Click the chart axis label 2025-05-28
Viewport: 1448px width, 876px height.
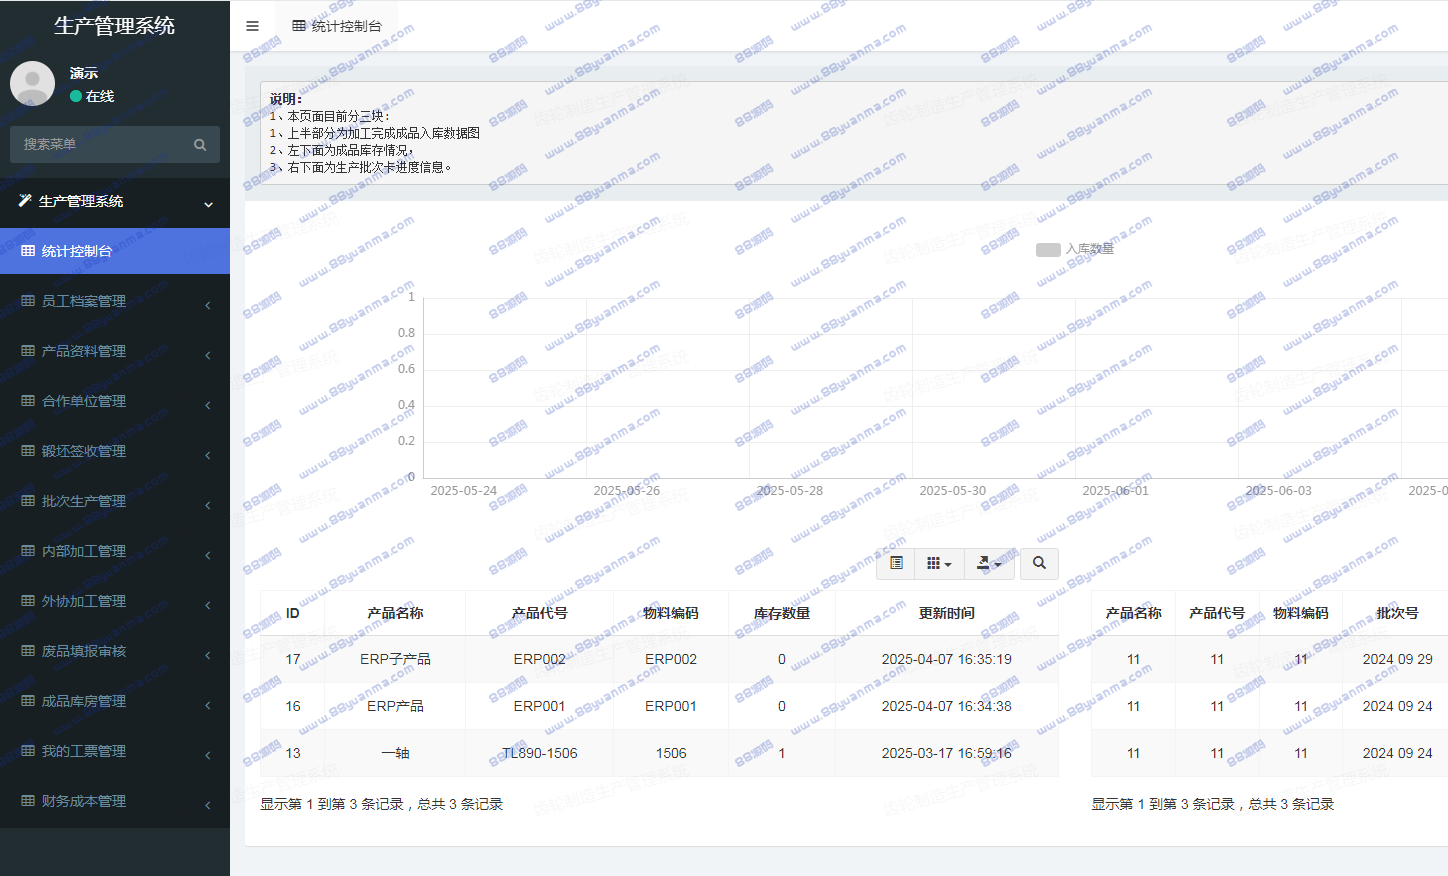[x=790, y=491]
